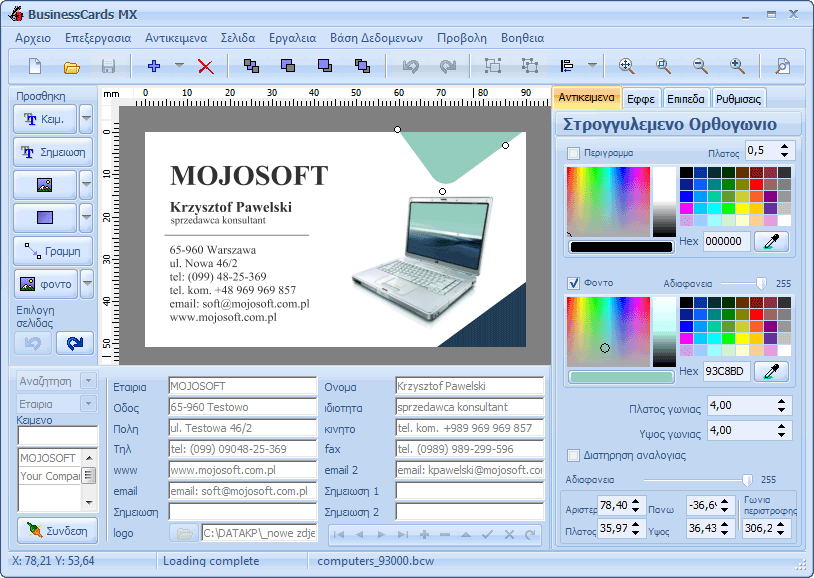The width and height of the screenshot is (814, 578).
Task: Go to the next page arrow button
Action: (x=75, y=343)
